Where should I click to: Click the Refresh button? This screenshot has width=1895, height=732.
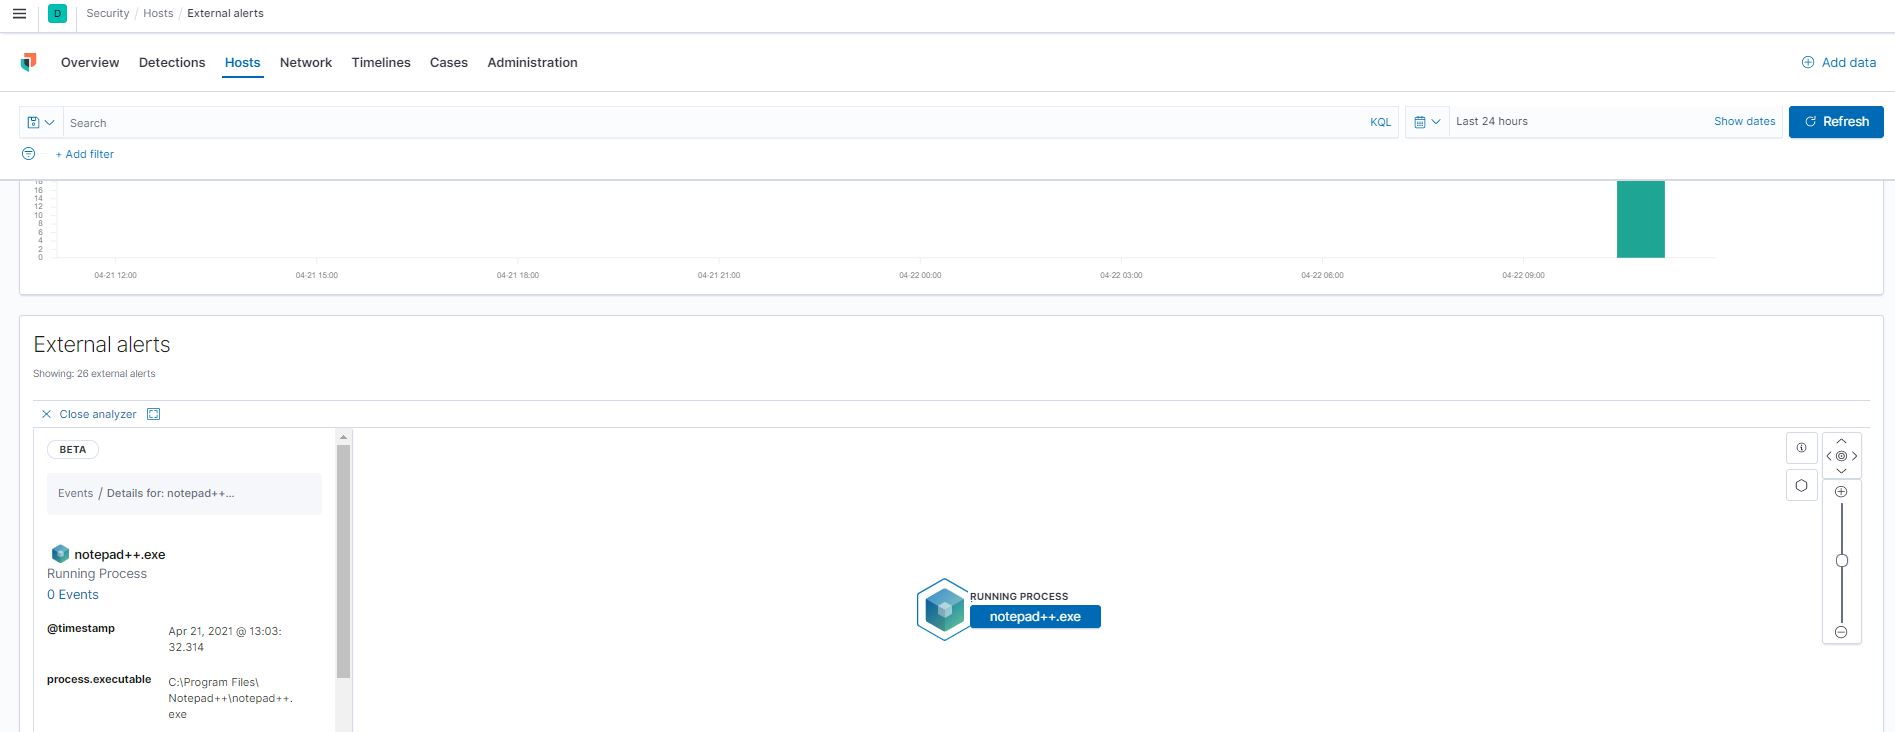click(x=1836, y=122)
